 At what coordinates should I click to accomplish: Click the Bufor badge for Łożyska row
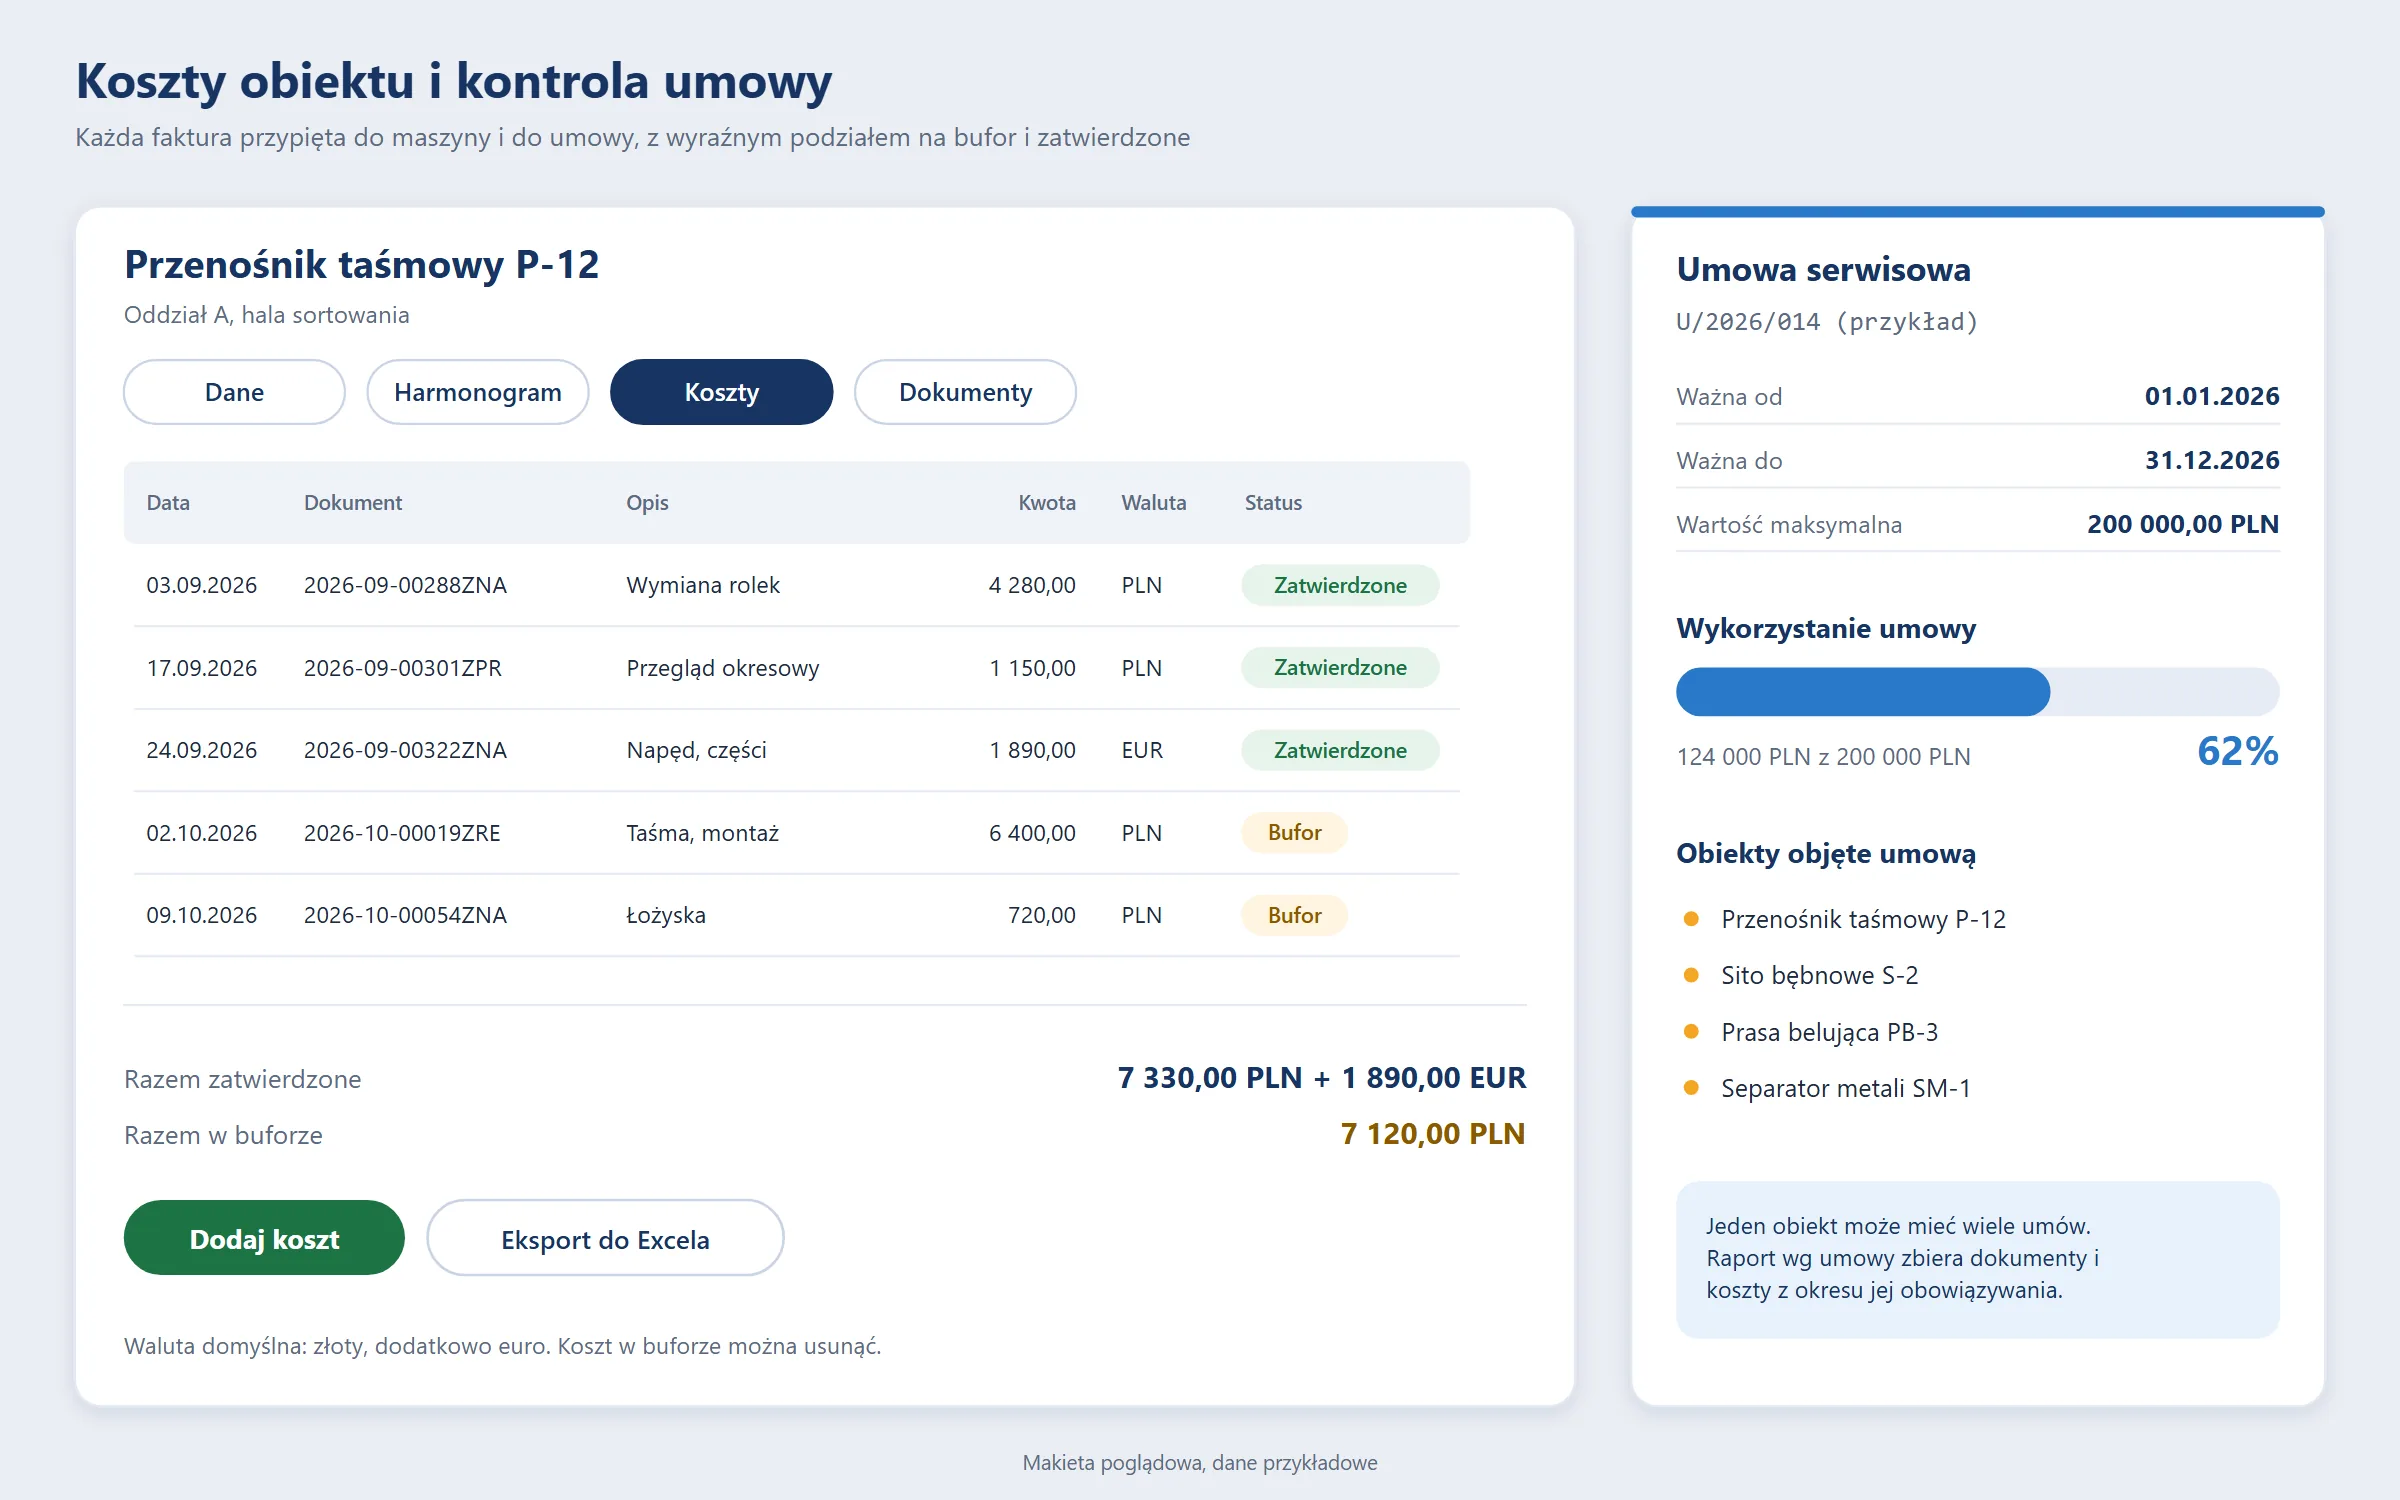tap(1294, 915)
